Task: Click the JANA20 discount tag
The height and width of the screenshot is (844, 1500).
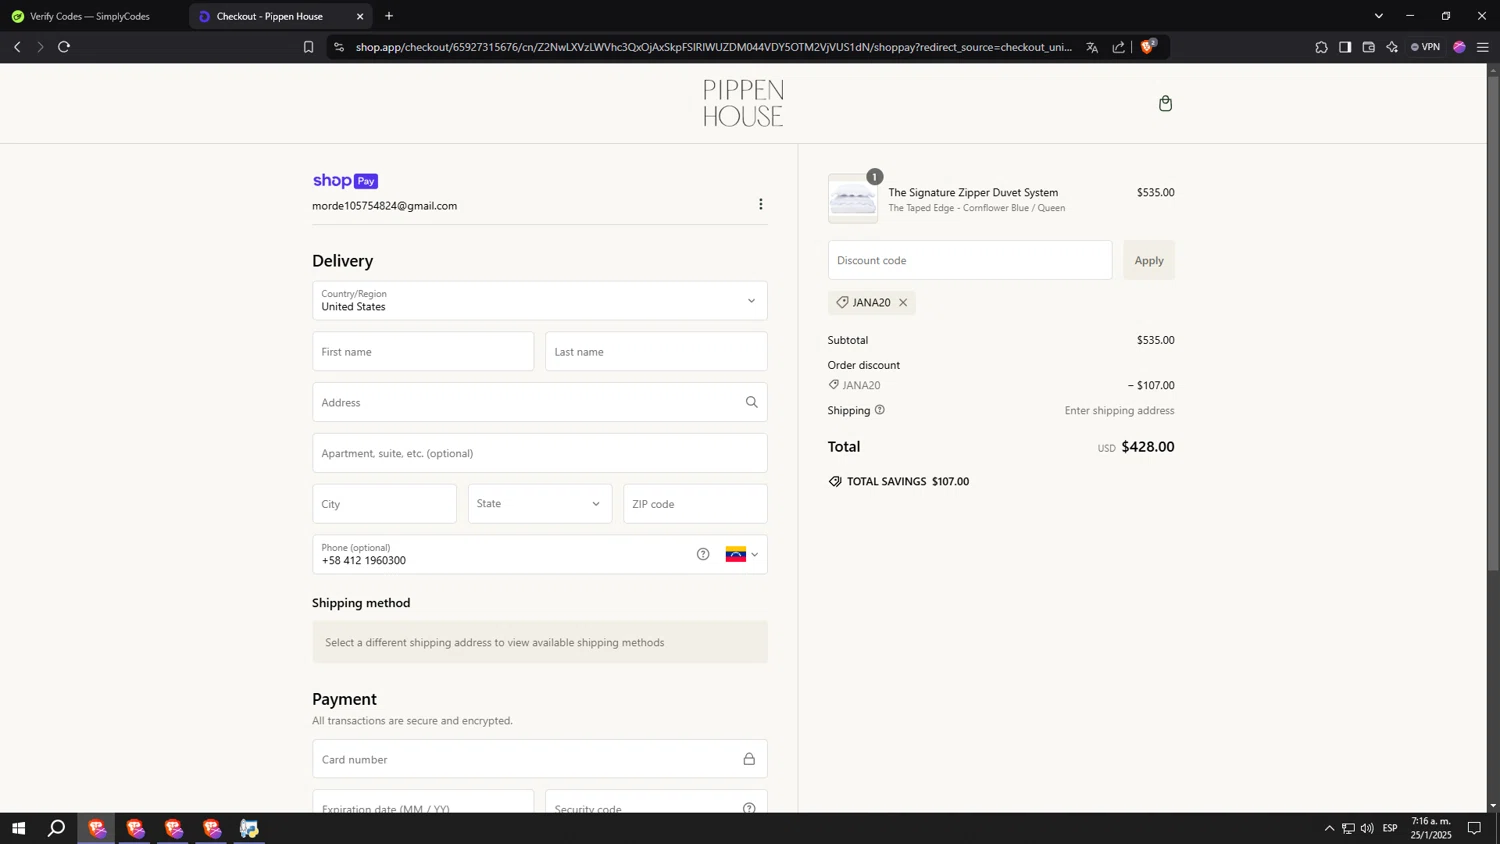Action: click(x=872, y=303)
